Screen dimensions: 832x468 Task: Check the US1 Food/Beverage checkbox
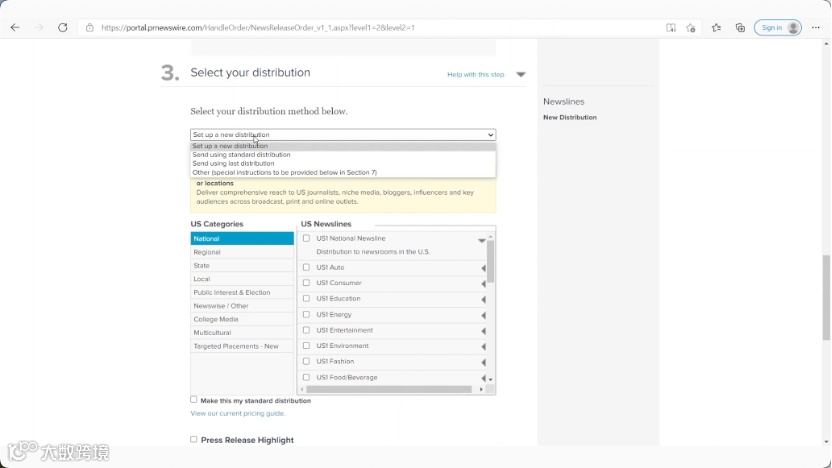point(306,377)
